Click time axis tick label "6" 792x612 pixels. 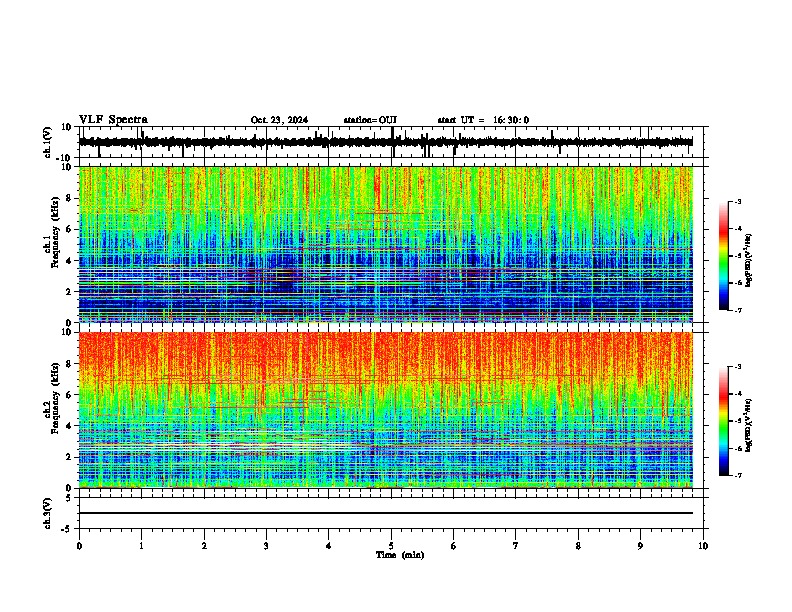click(454, 546)
